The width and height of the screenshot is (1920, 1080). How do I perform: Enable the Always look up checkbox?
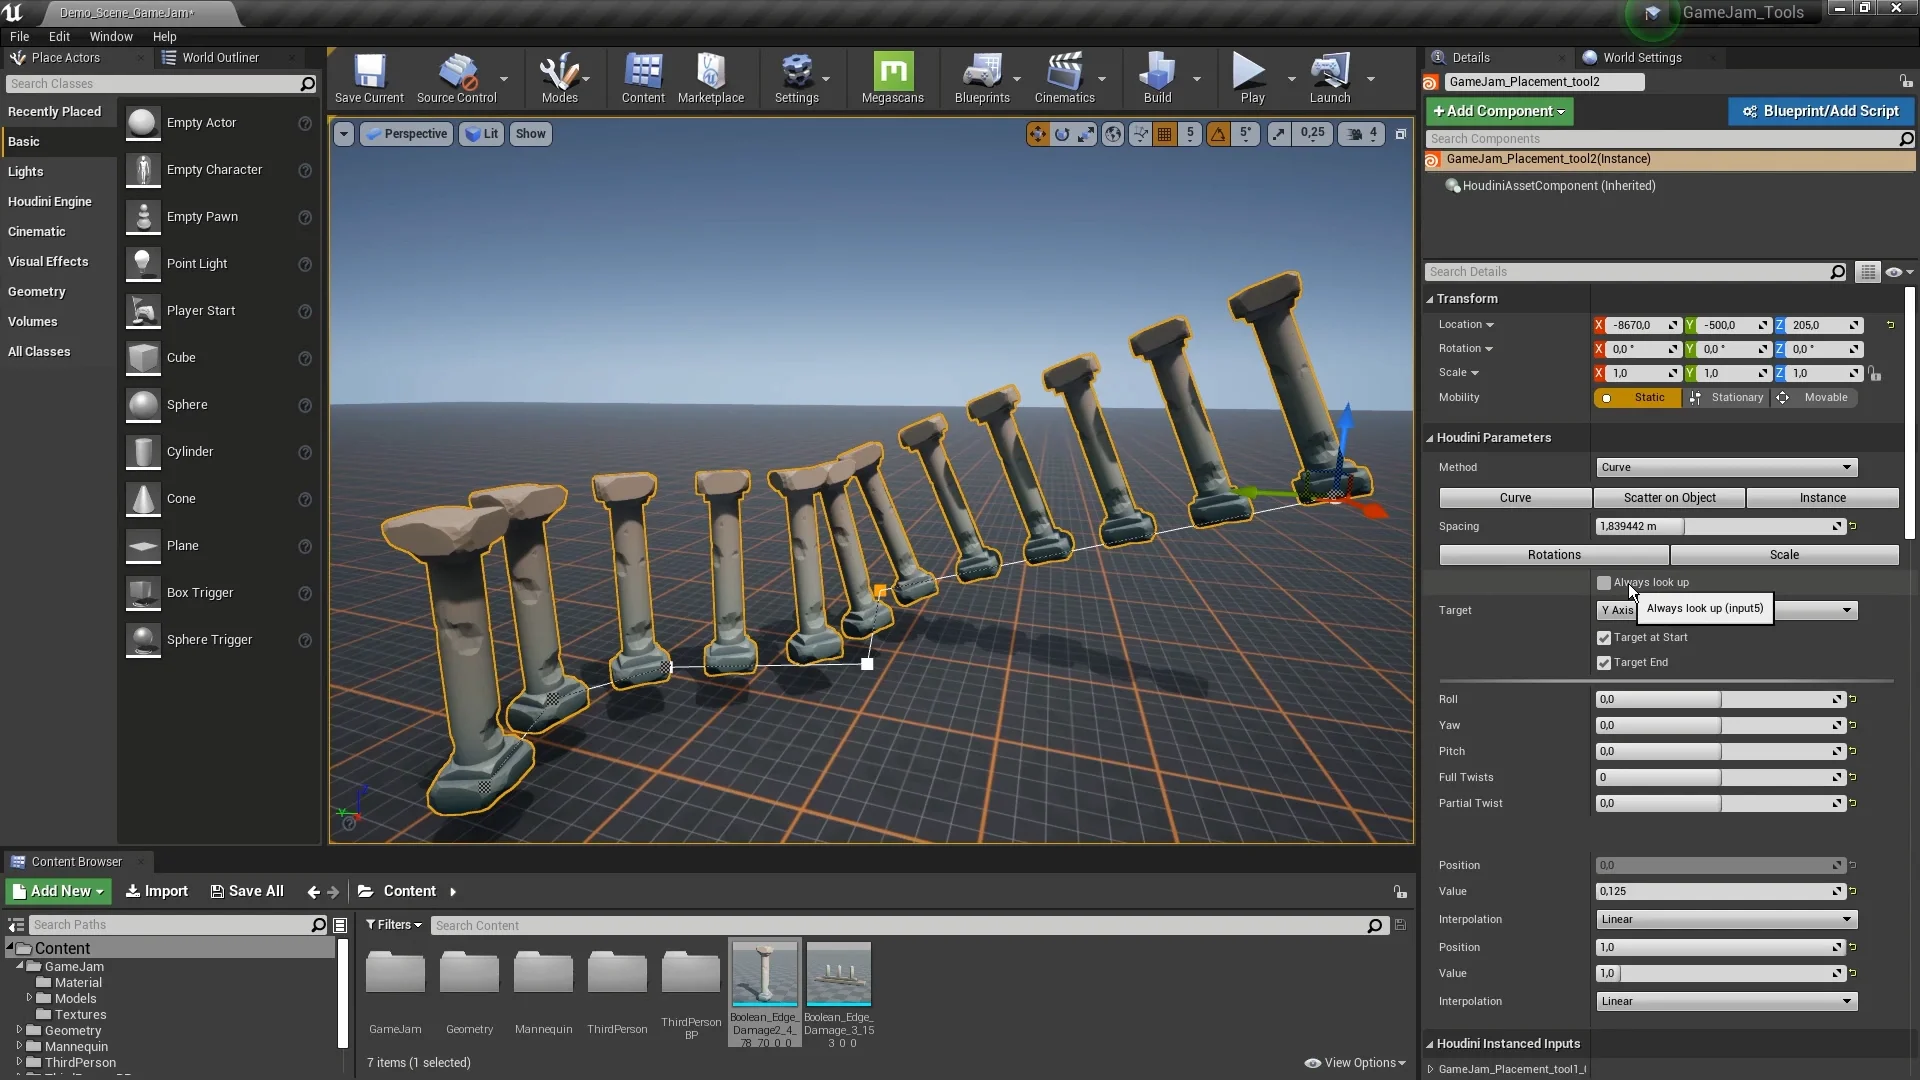point(1604,583)
